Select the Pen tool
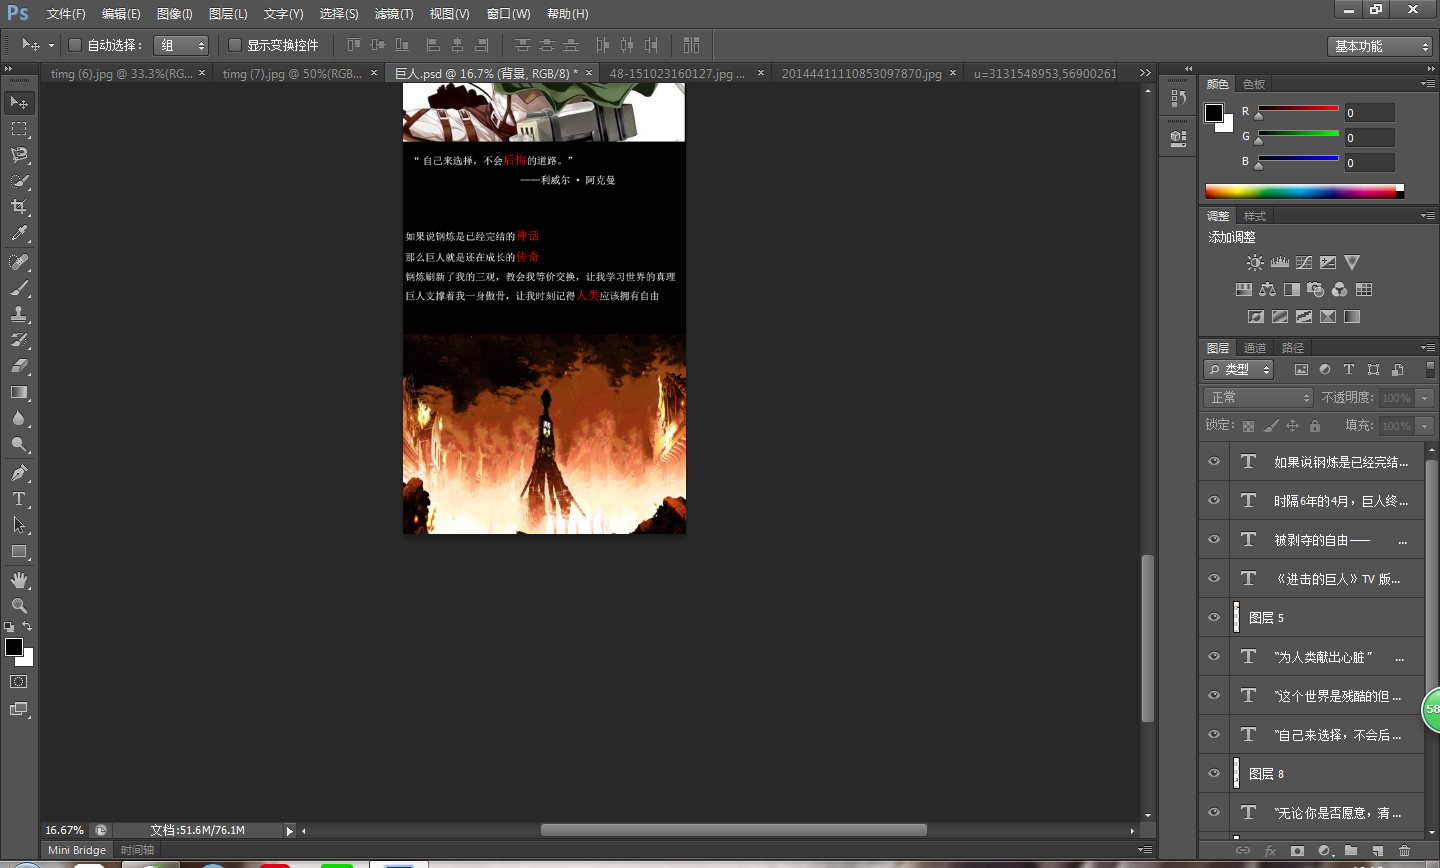This screenshot has width=1440, height=868. (19, 473)
